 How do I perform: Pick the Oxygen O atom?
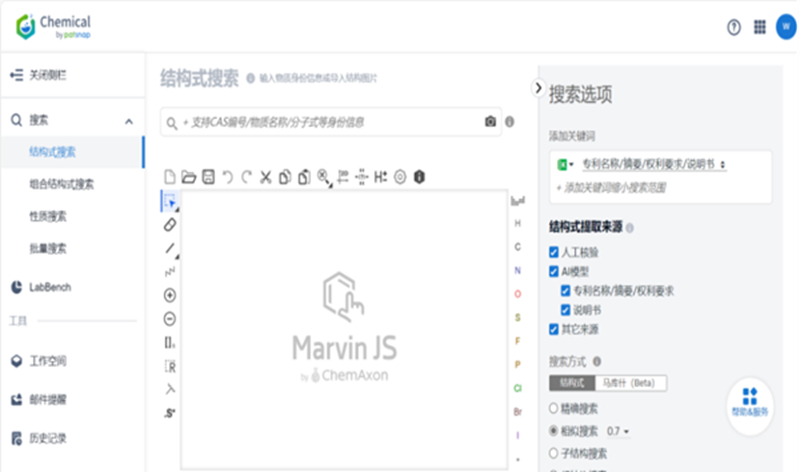[x=517, y=294]
